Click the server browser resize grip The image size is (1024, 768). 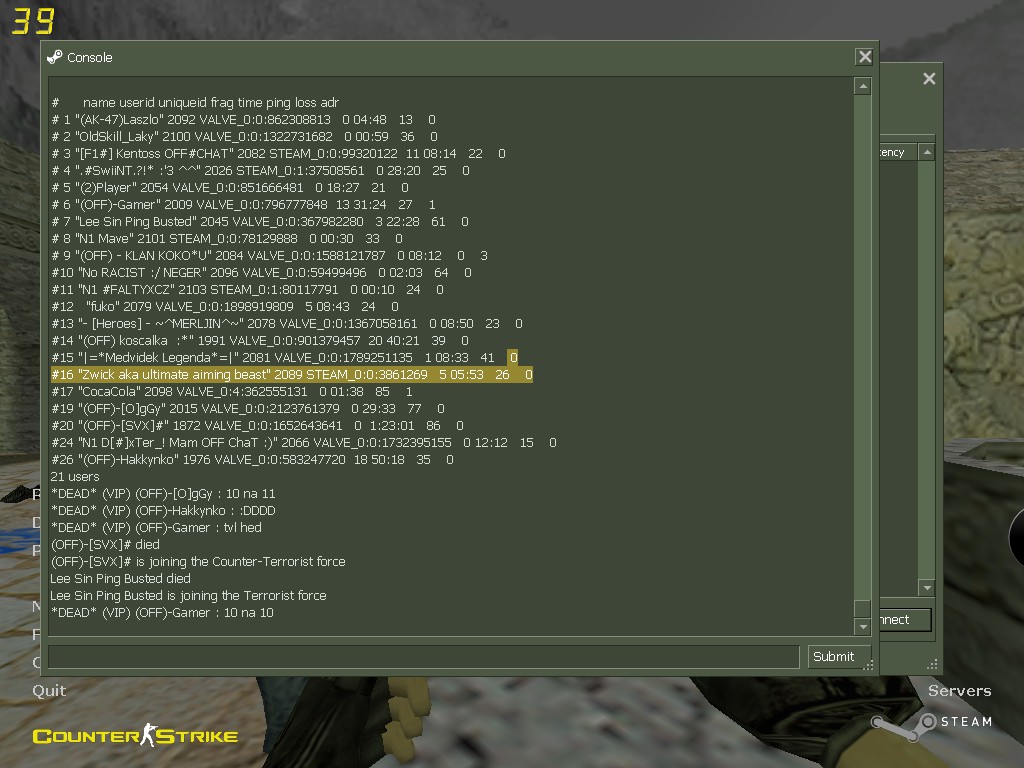tap(933, 663)
